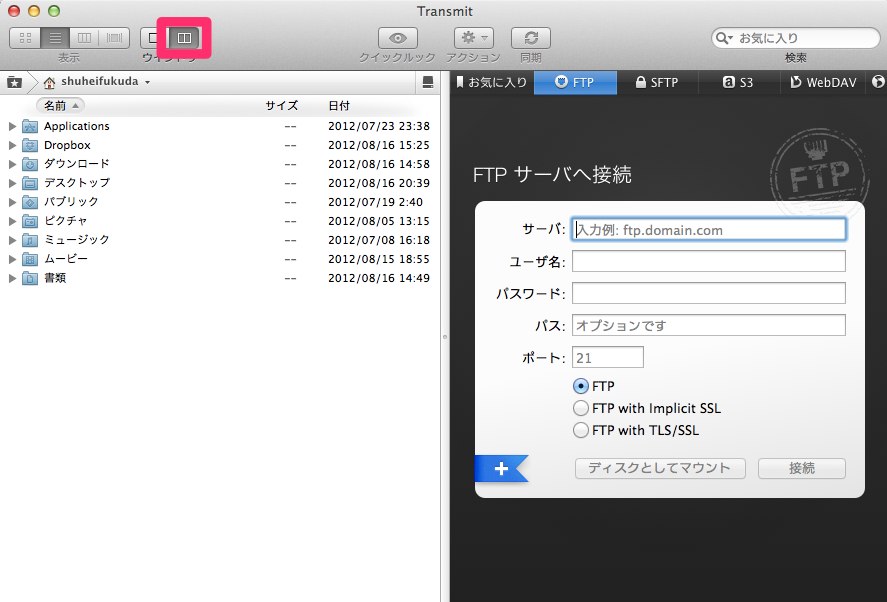
Task: Switch to the WebDAV tab
Action: coord(823,83)
